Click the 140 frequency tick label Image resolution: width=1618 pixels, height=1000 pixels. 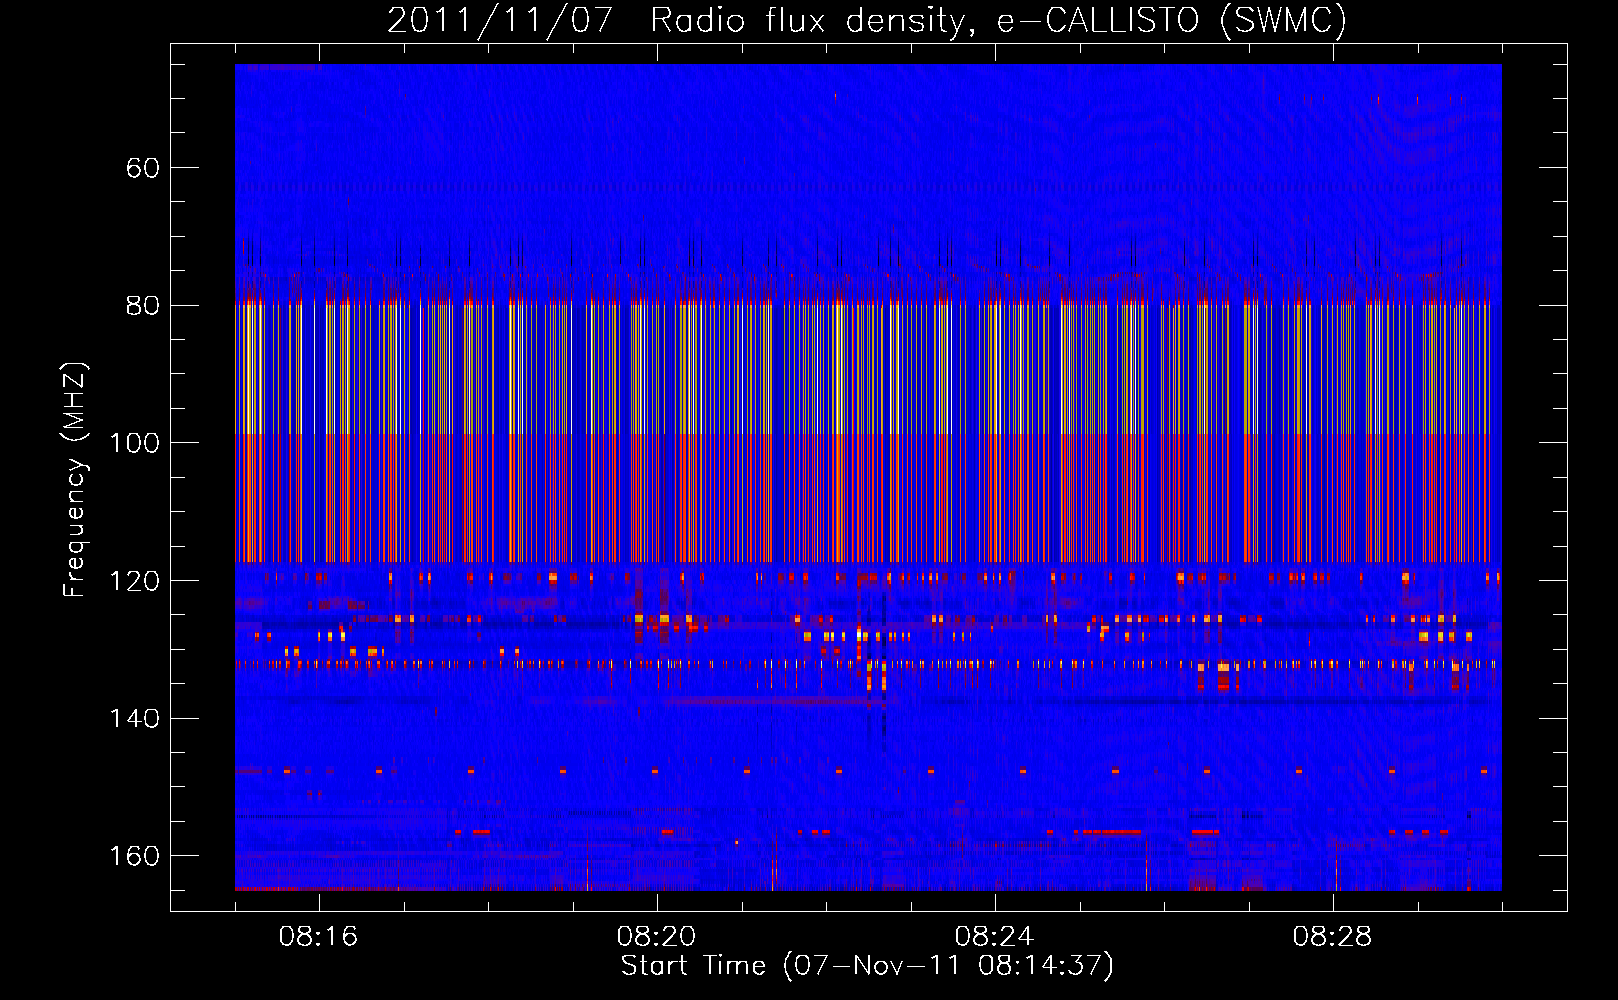pyautogui.click(x=134, y=719)
